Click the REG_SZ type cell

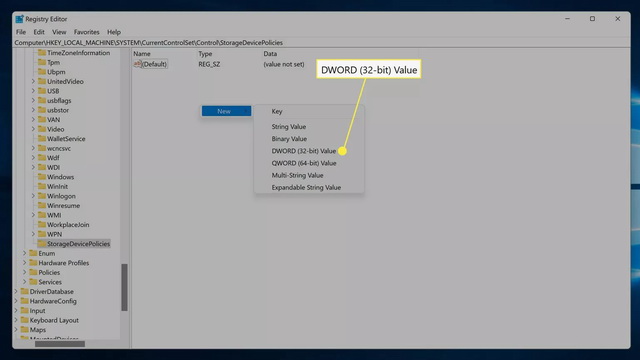click(x=209, y=64)
